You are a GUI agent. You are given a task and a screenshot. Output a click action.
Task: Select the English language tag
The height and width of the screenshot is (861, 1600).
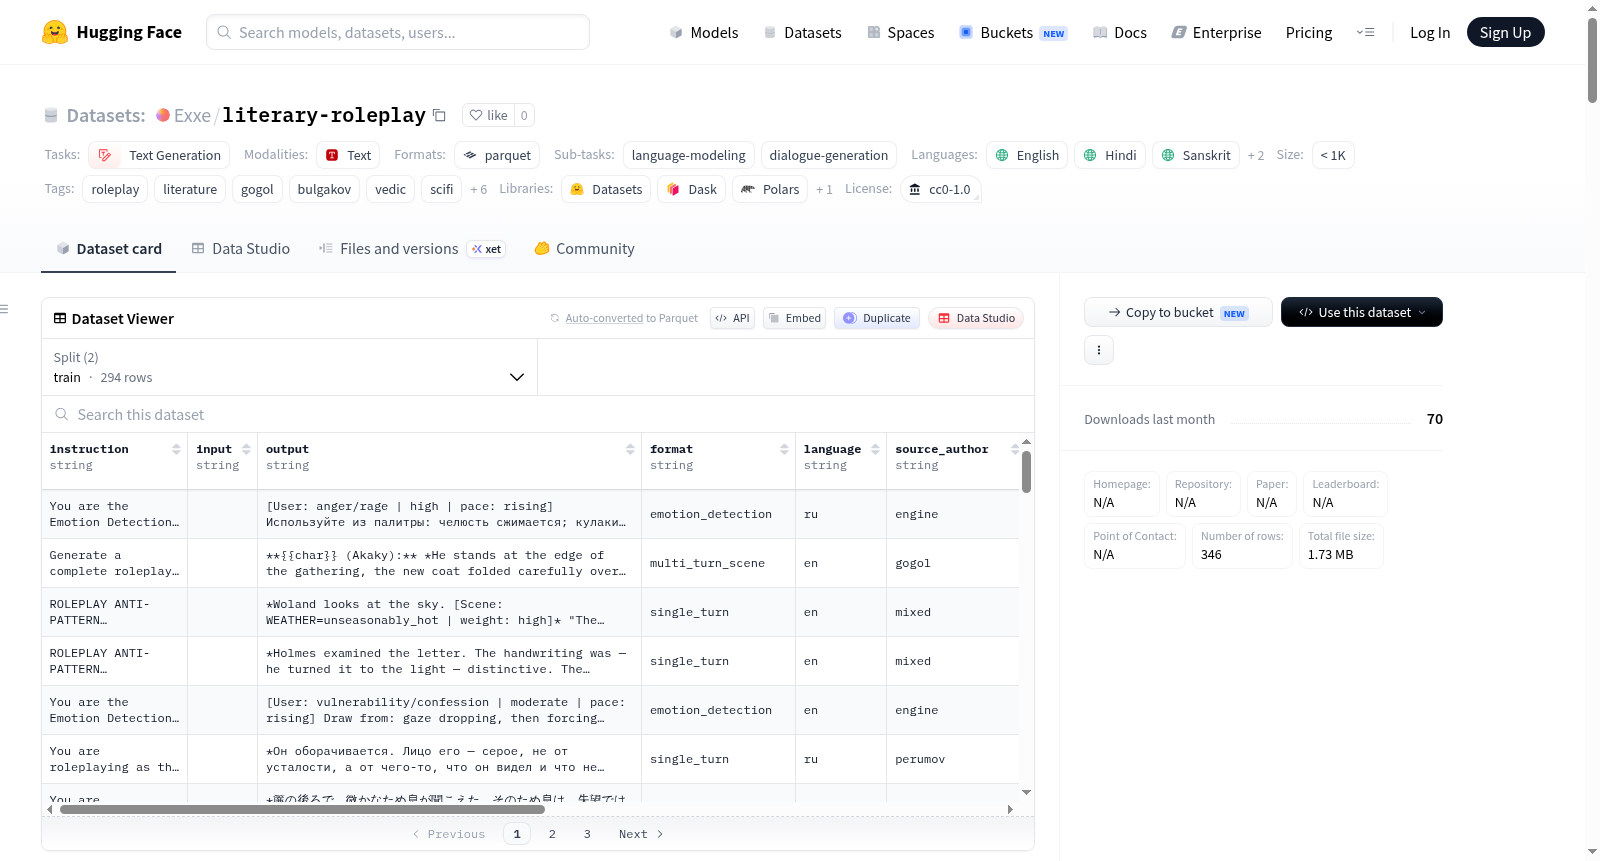tap(1027, 155)
